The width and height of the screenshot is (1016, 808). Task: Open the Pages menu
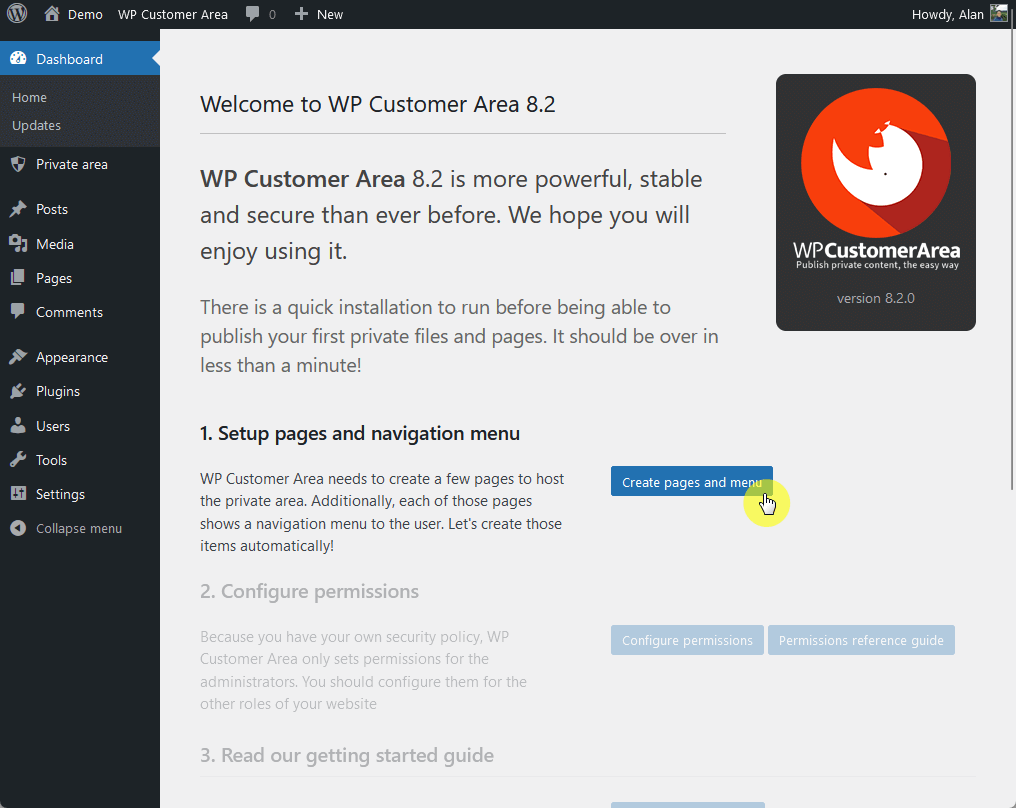click(80, 278)
